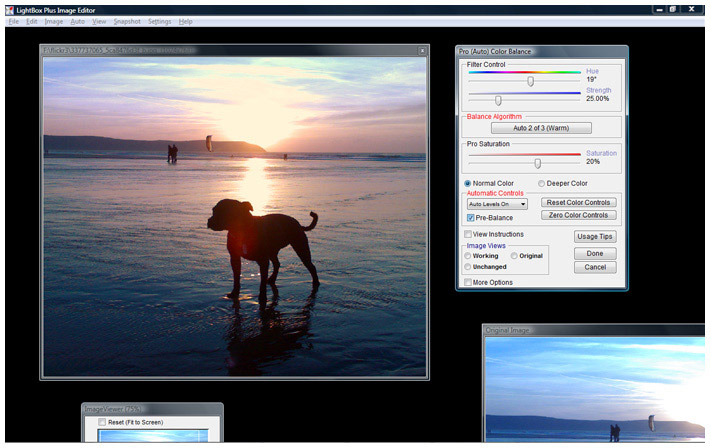Screen dimensions: 710x448
Task: Click the LightBox app icon in title bar
Action: (x=8, y=9)
